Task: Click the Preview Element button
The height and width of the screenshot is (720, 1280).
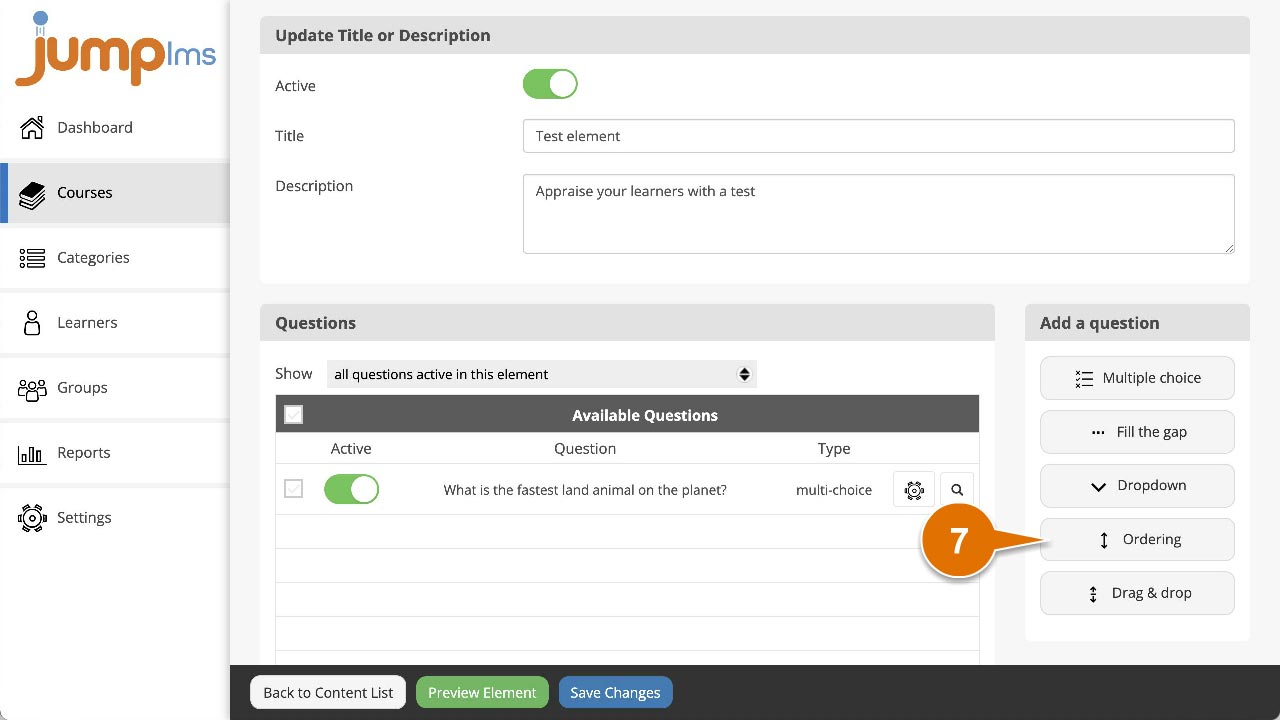Action: pos(482,693)
